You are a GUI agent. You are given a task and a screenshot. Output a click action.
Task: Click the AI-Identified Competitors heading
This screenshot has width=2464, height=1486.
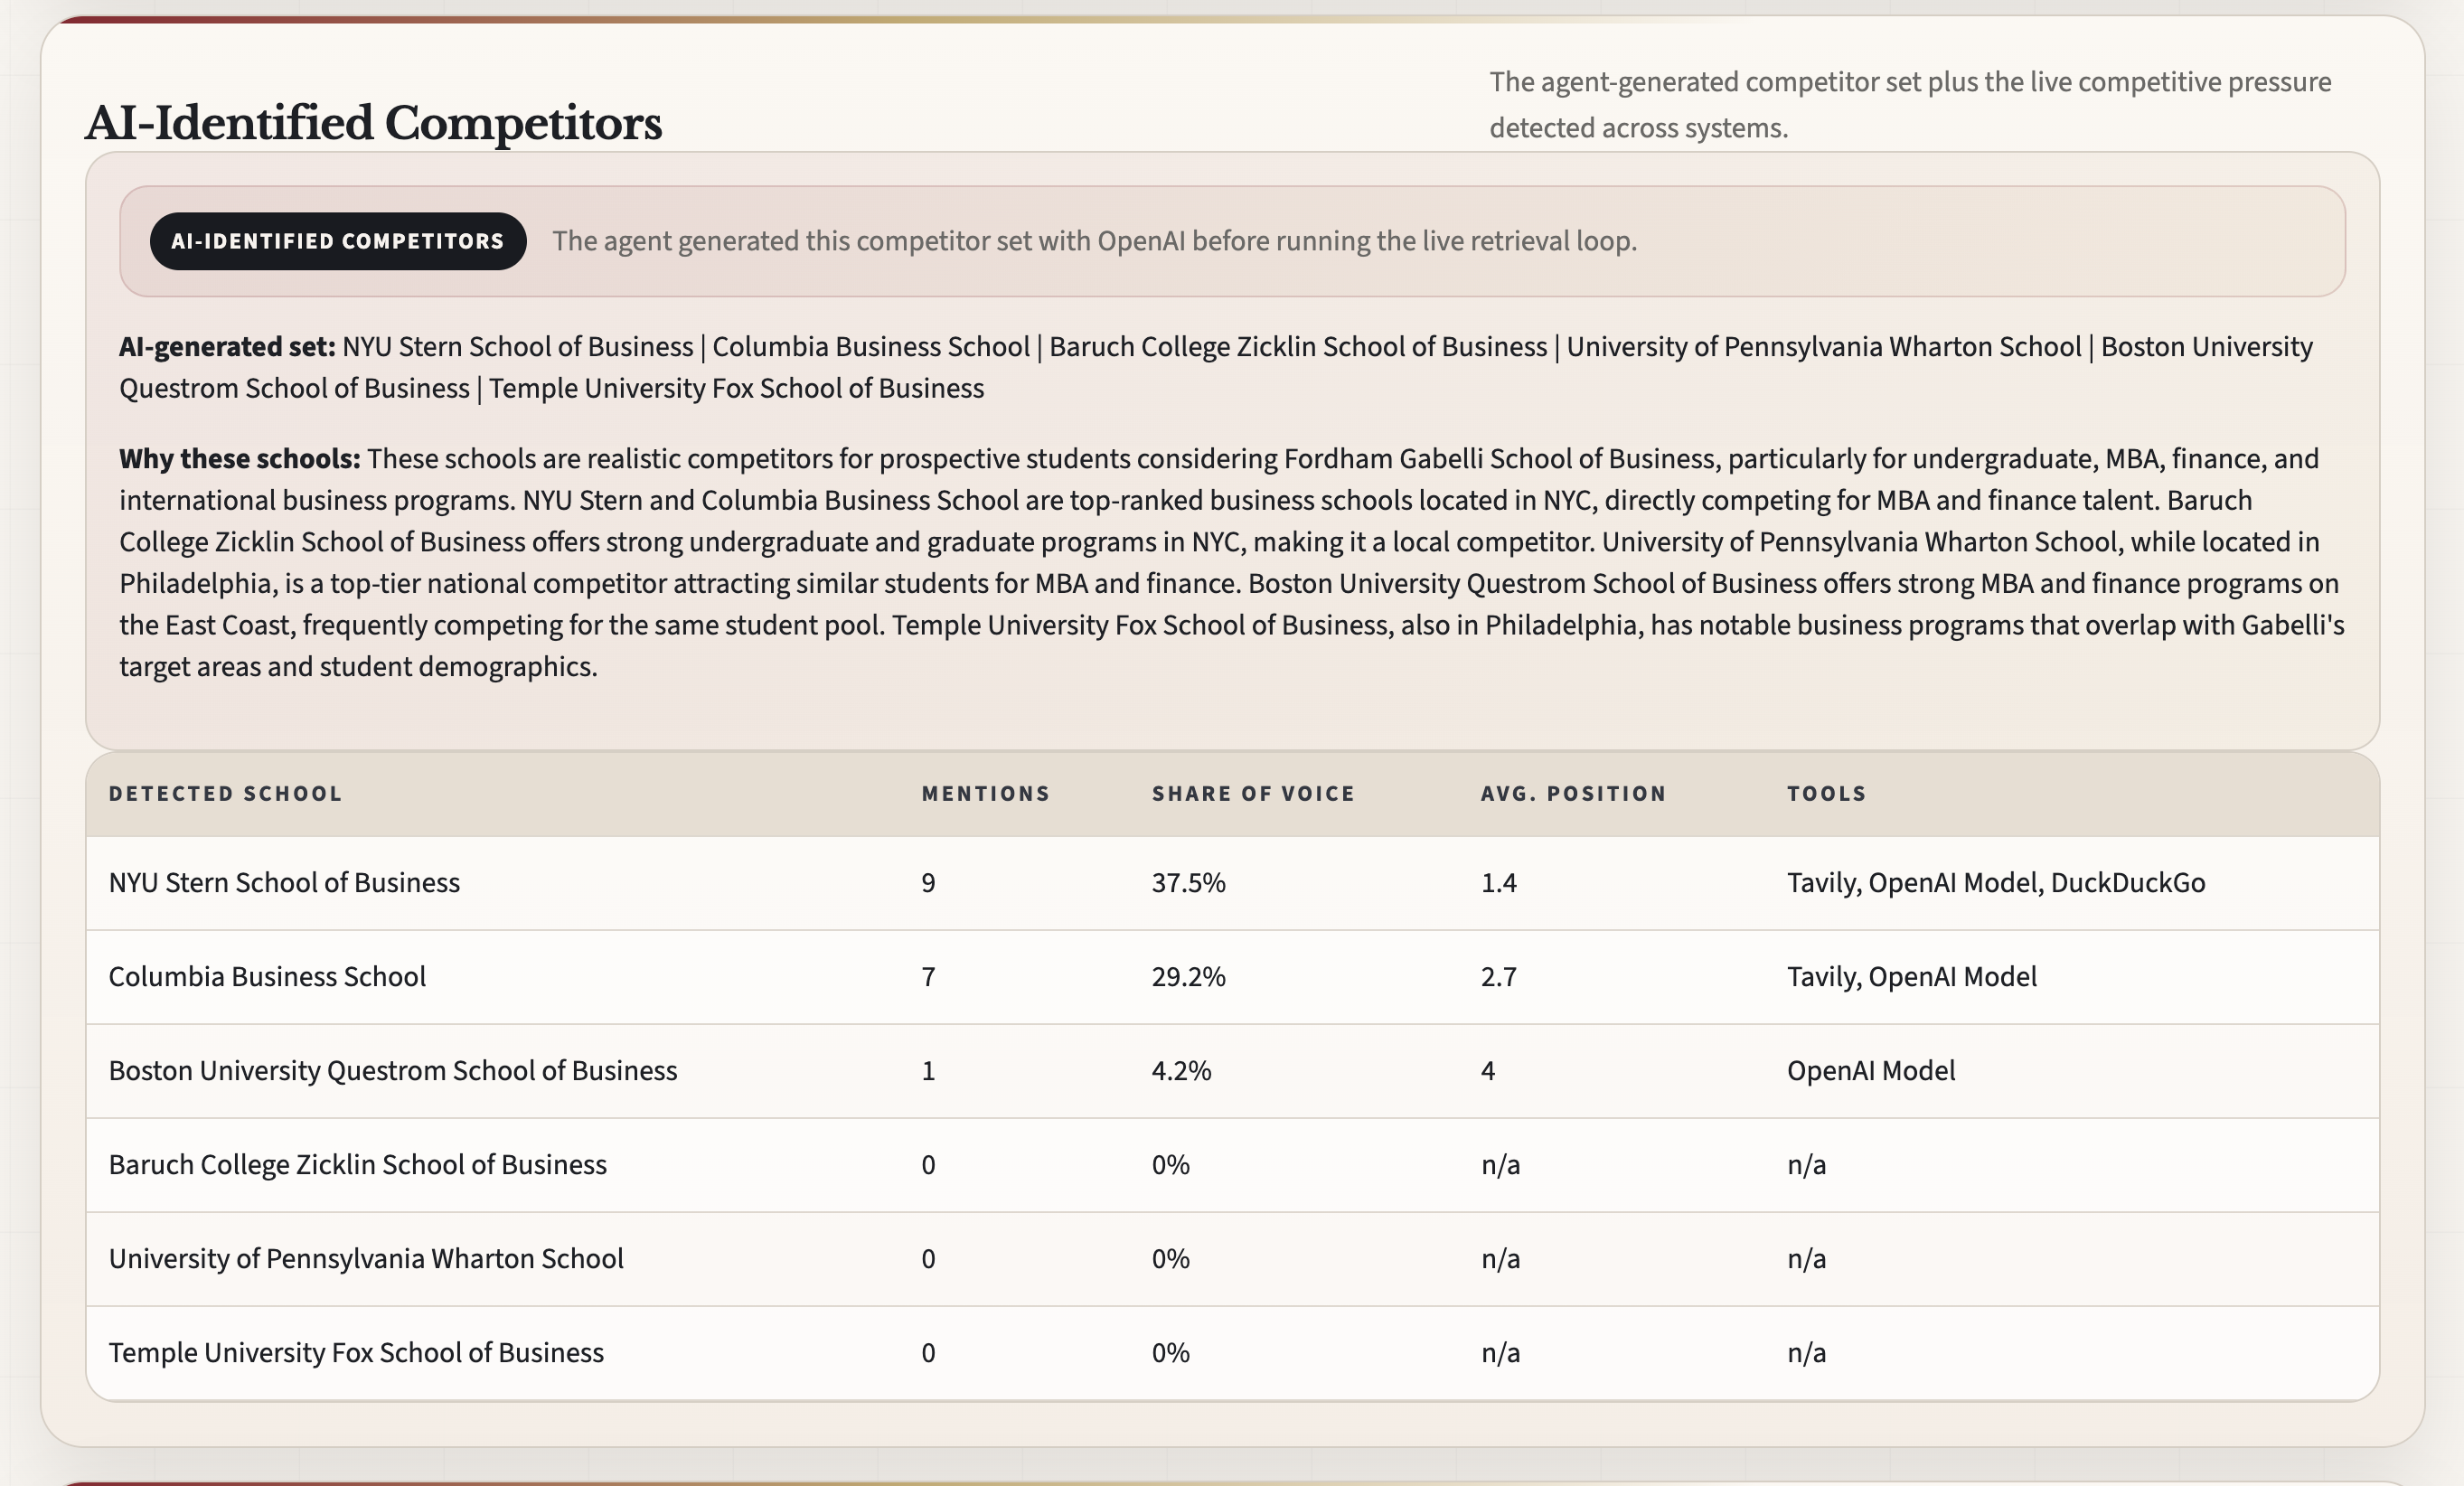373,123
